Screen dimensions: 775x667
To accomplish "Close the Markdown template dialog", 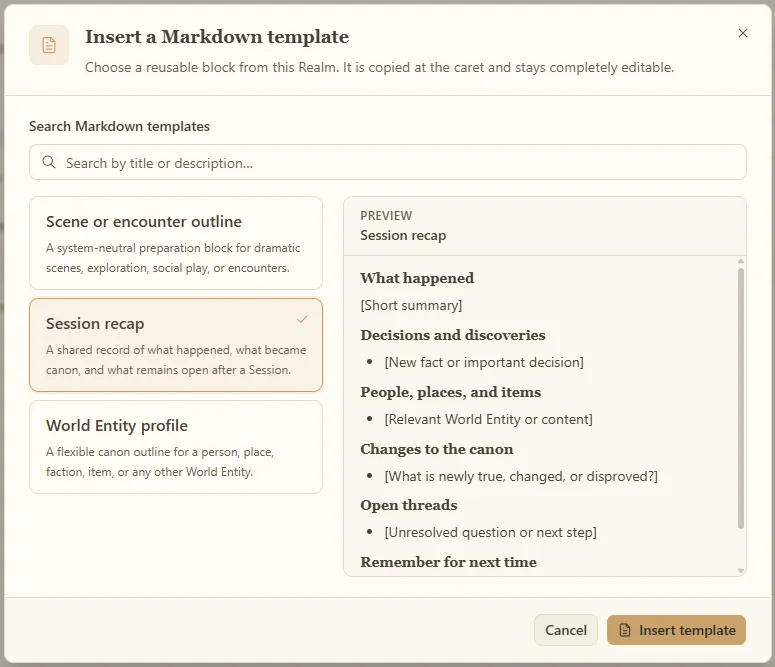I will click(742, 33).
